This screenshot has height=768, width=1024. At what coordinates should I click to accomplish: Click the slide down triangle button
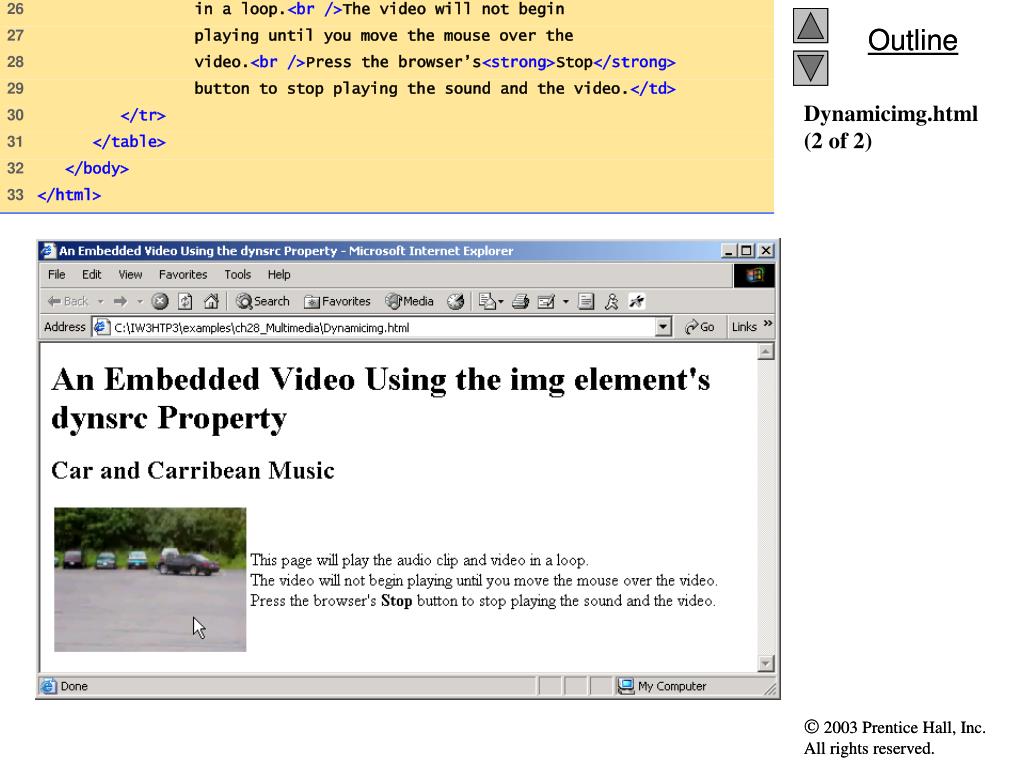pyautogui.click(x=810, y=68)
